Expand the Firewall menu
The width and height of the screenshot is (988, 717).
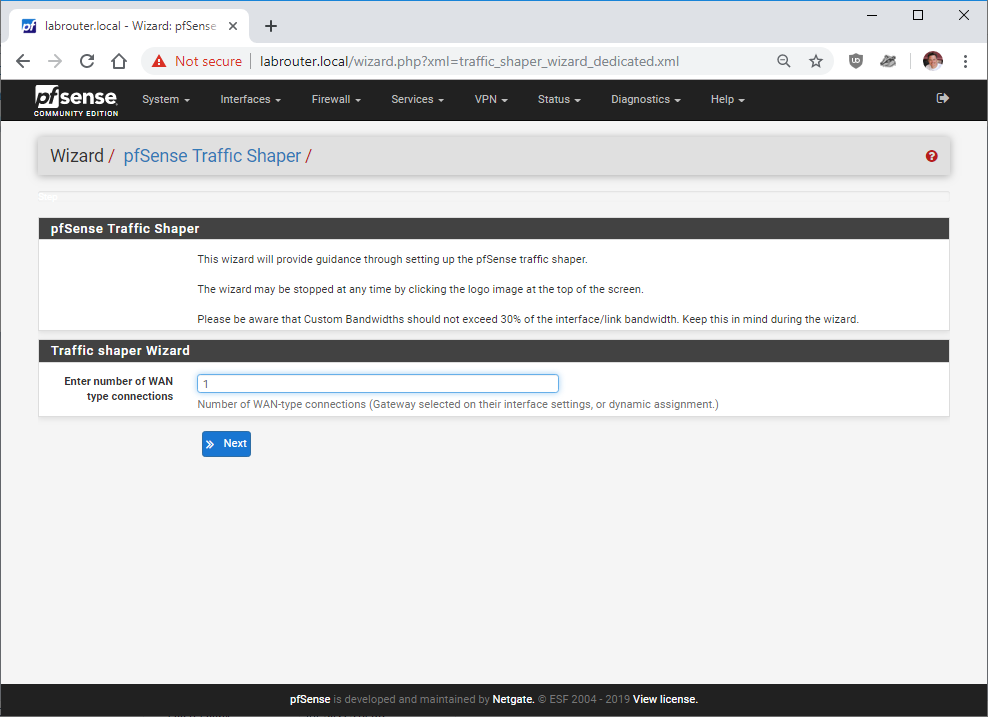point(336,100)
